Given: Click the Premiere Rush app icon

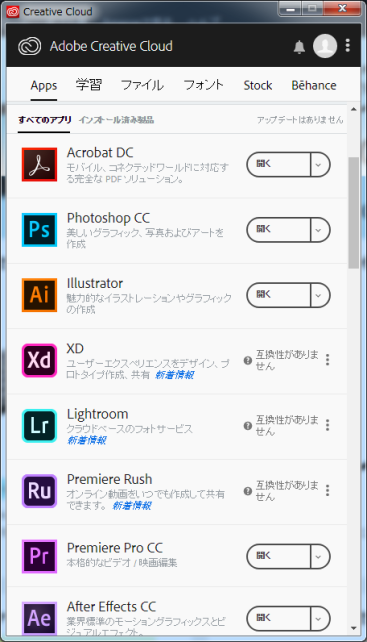Looking at the screenshot, I should point(39,491).
